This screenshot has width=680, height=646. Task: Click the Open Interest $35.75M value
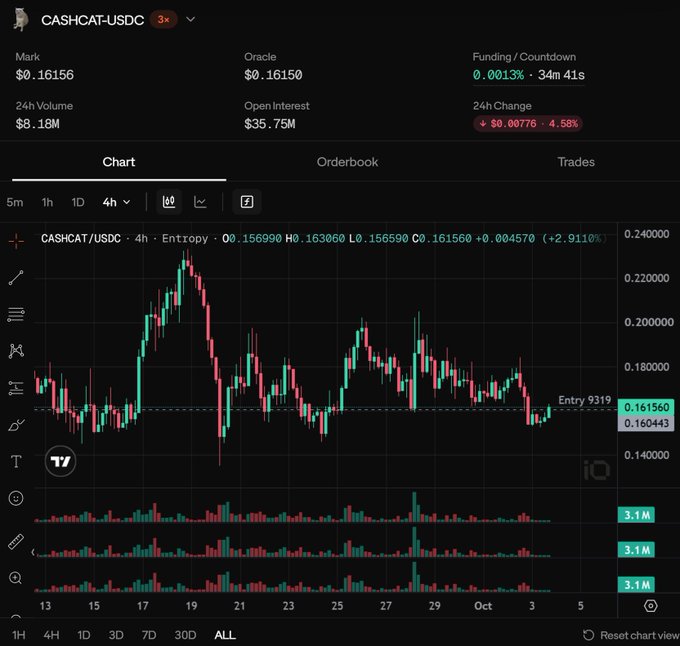[269, 124]
